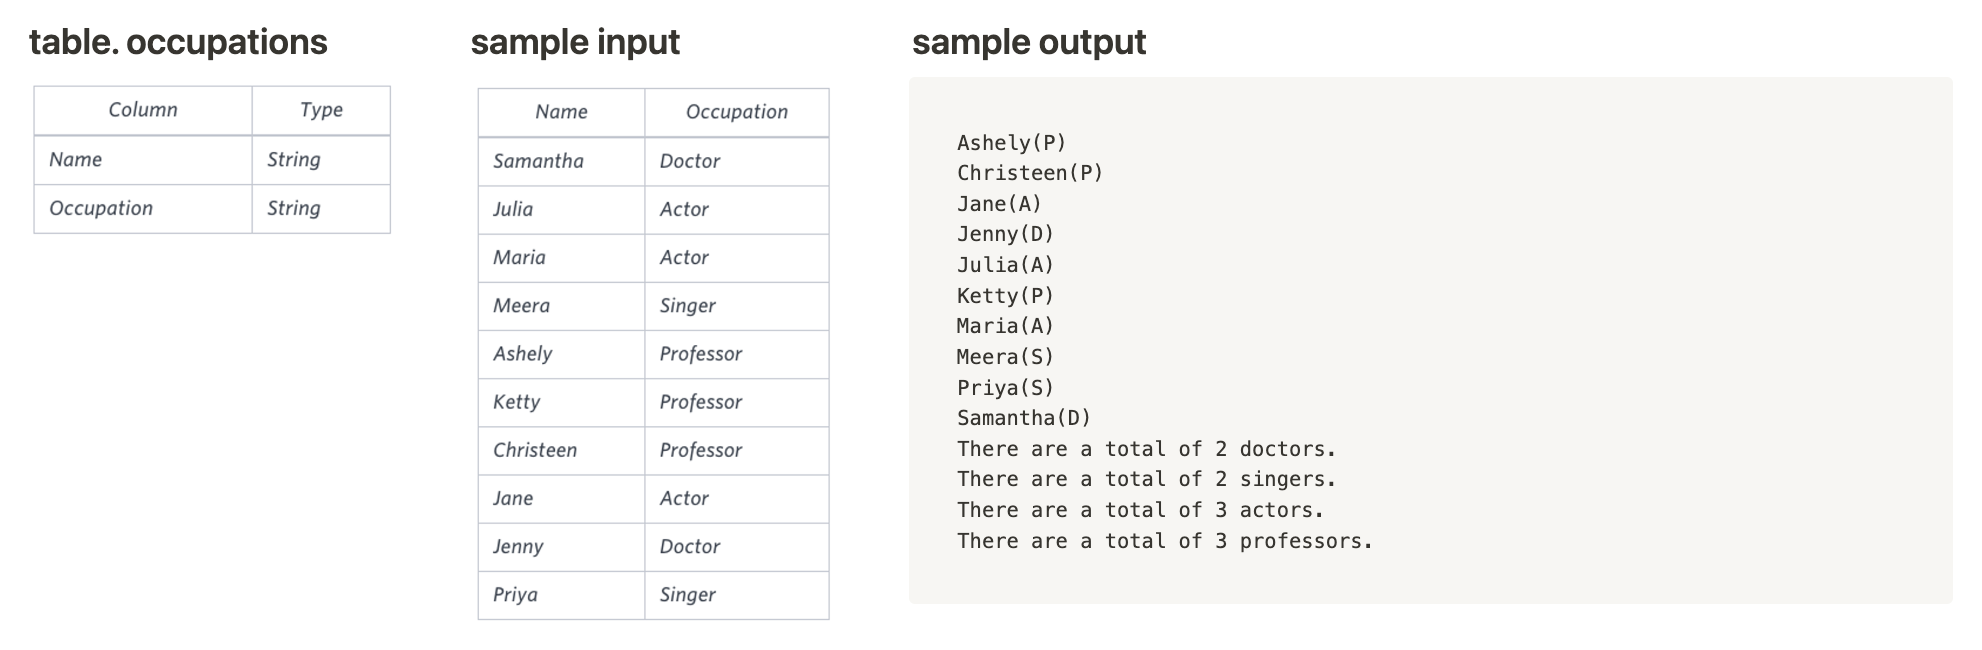The height and width of the screenshot is (650, 1982).
Task: Click the Singer cell next to Meera
Action: tap(688, 306)
